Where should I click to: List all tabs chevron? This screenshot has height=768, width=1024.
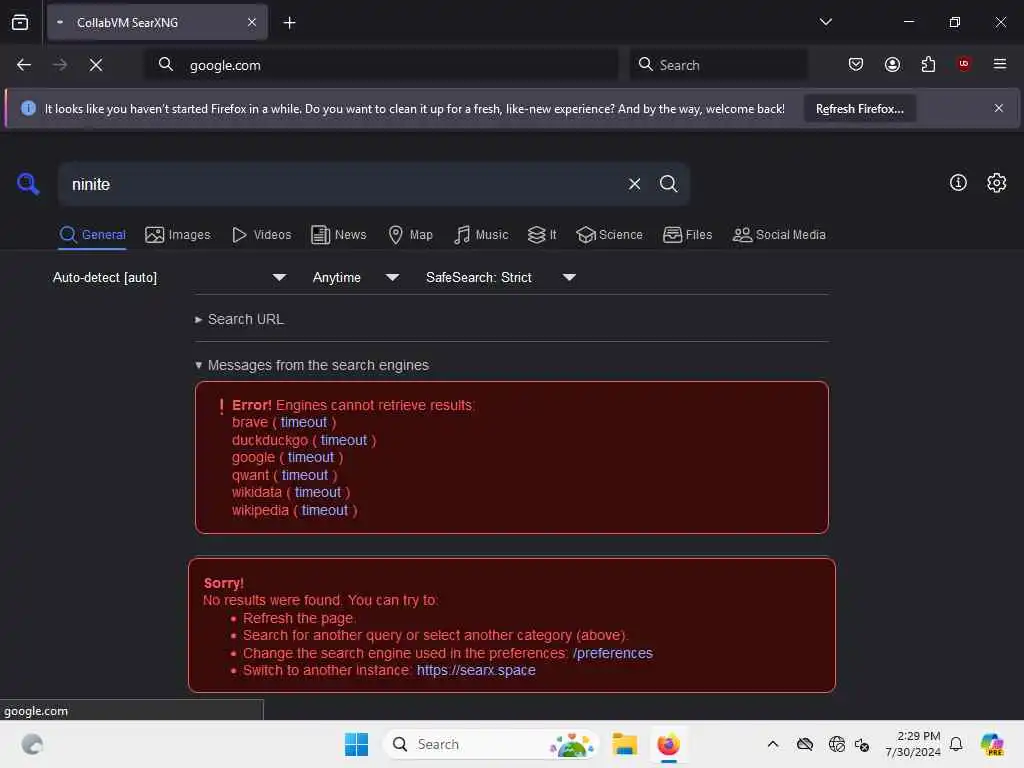[825, 22]
